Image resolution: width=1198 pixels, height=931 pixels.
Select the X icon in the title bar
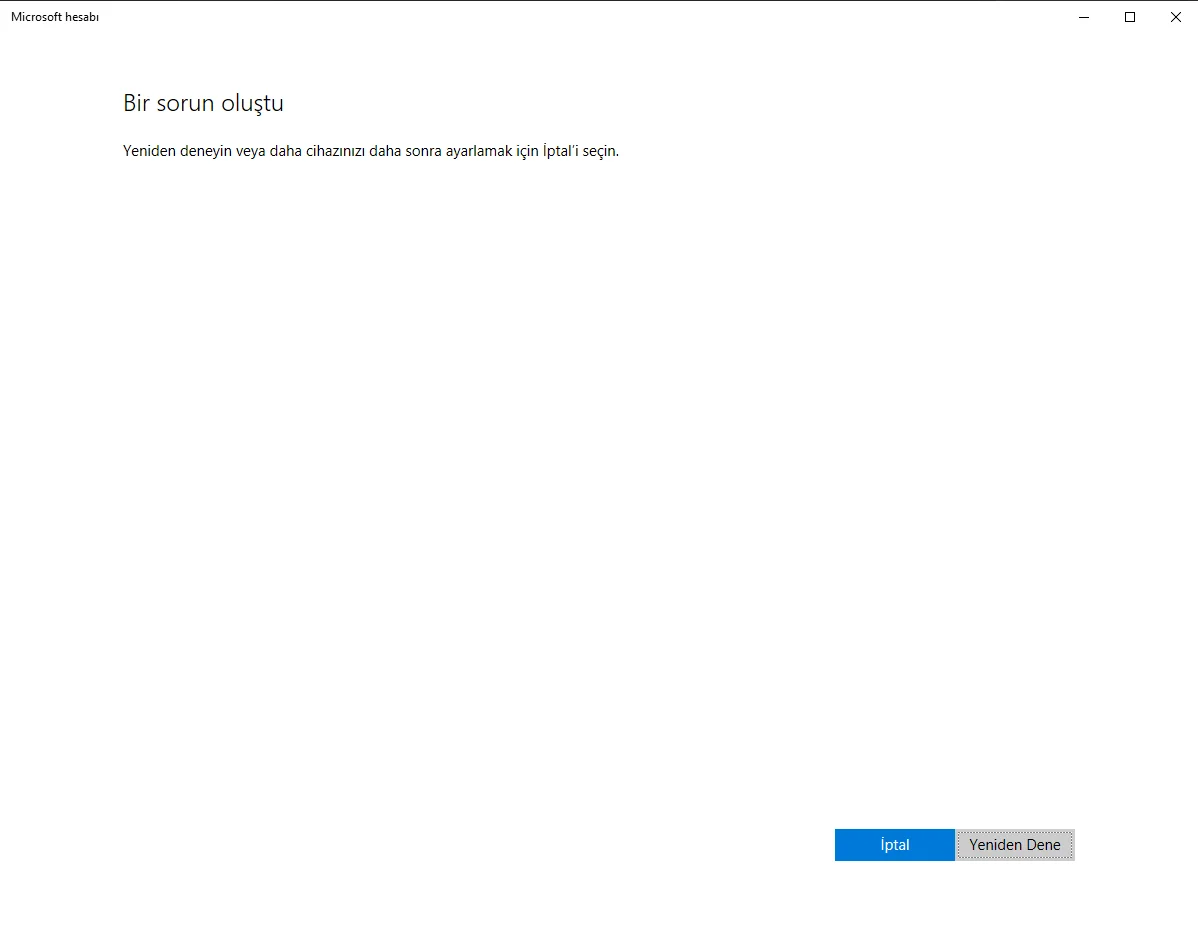click(1175, 17)
